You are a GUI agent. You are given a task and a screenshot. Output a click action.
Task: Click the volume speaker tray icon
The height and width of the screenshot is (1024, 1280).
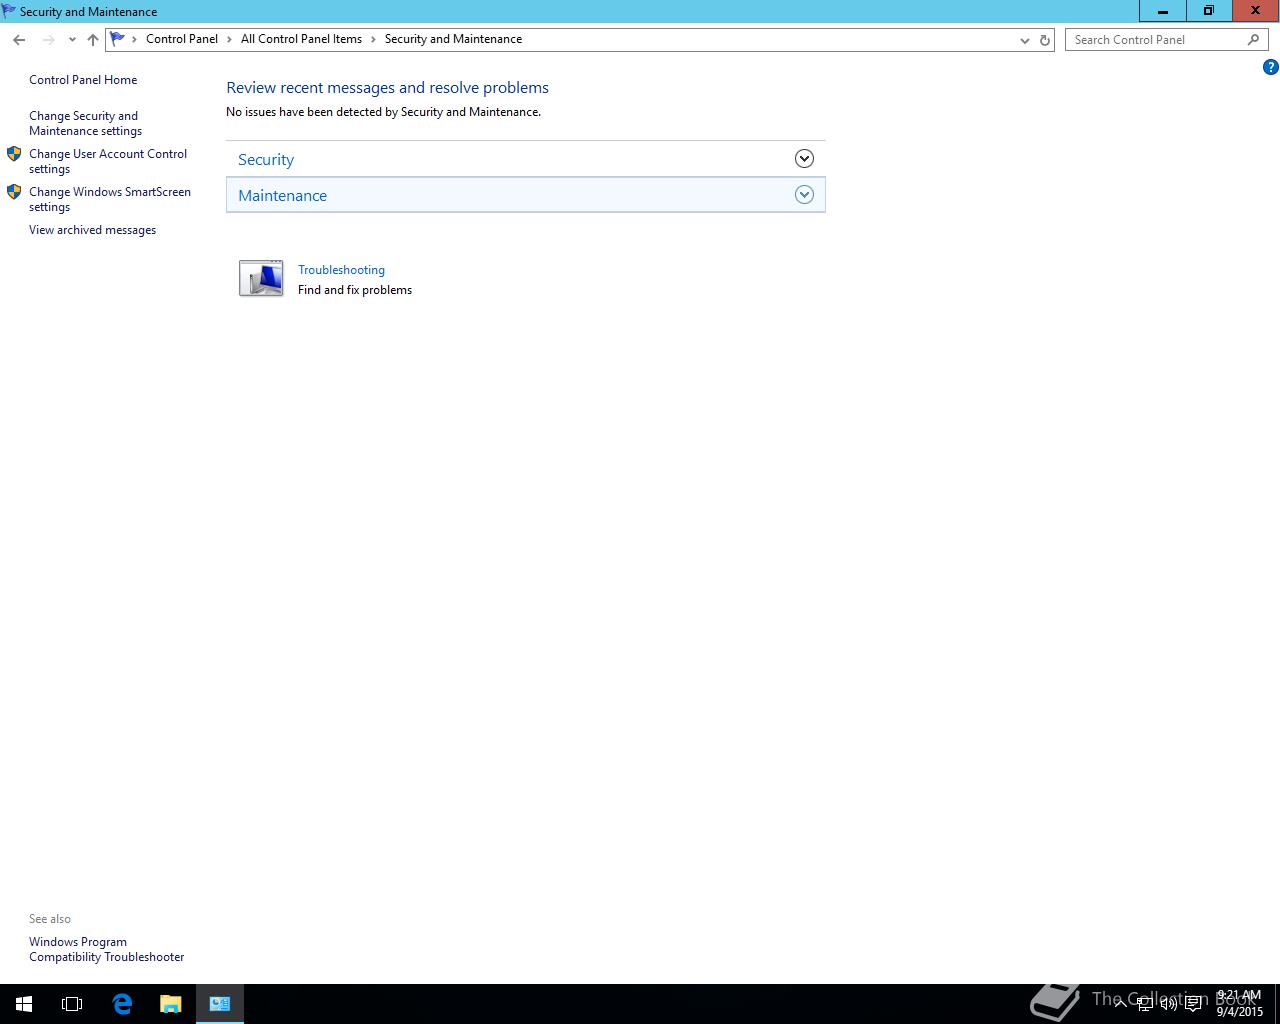point(1168,1004)
